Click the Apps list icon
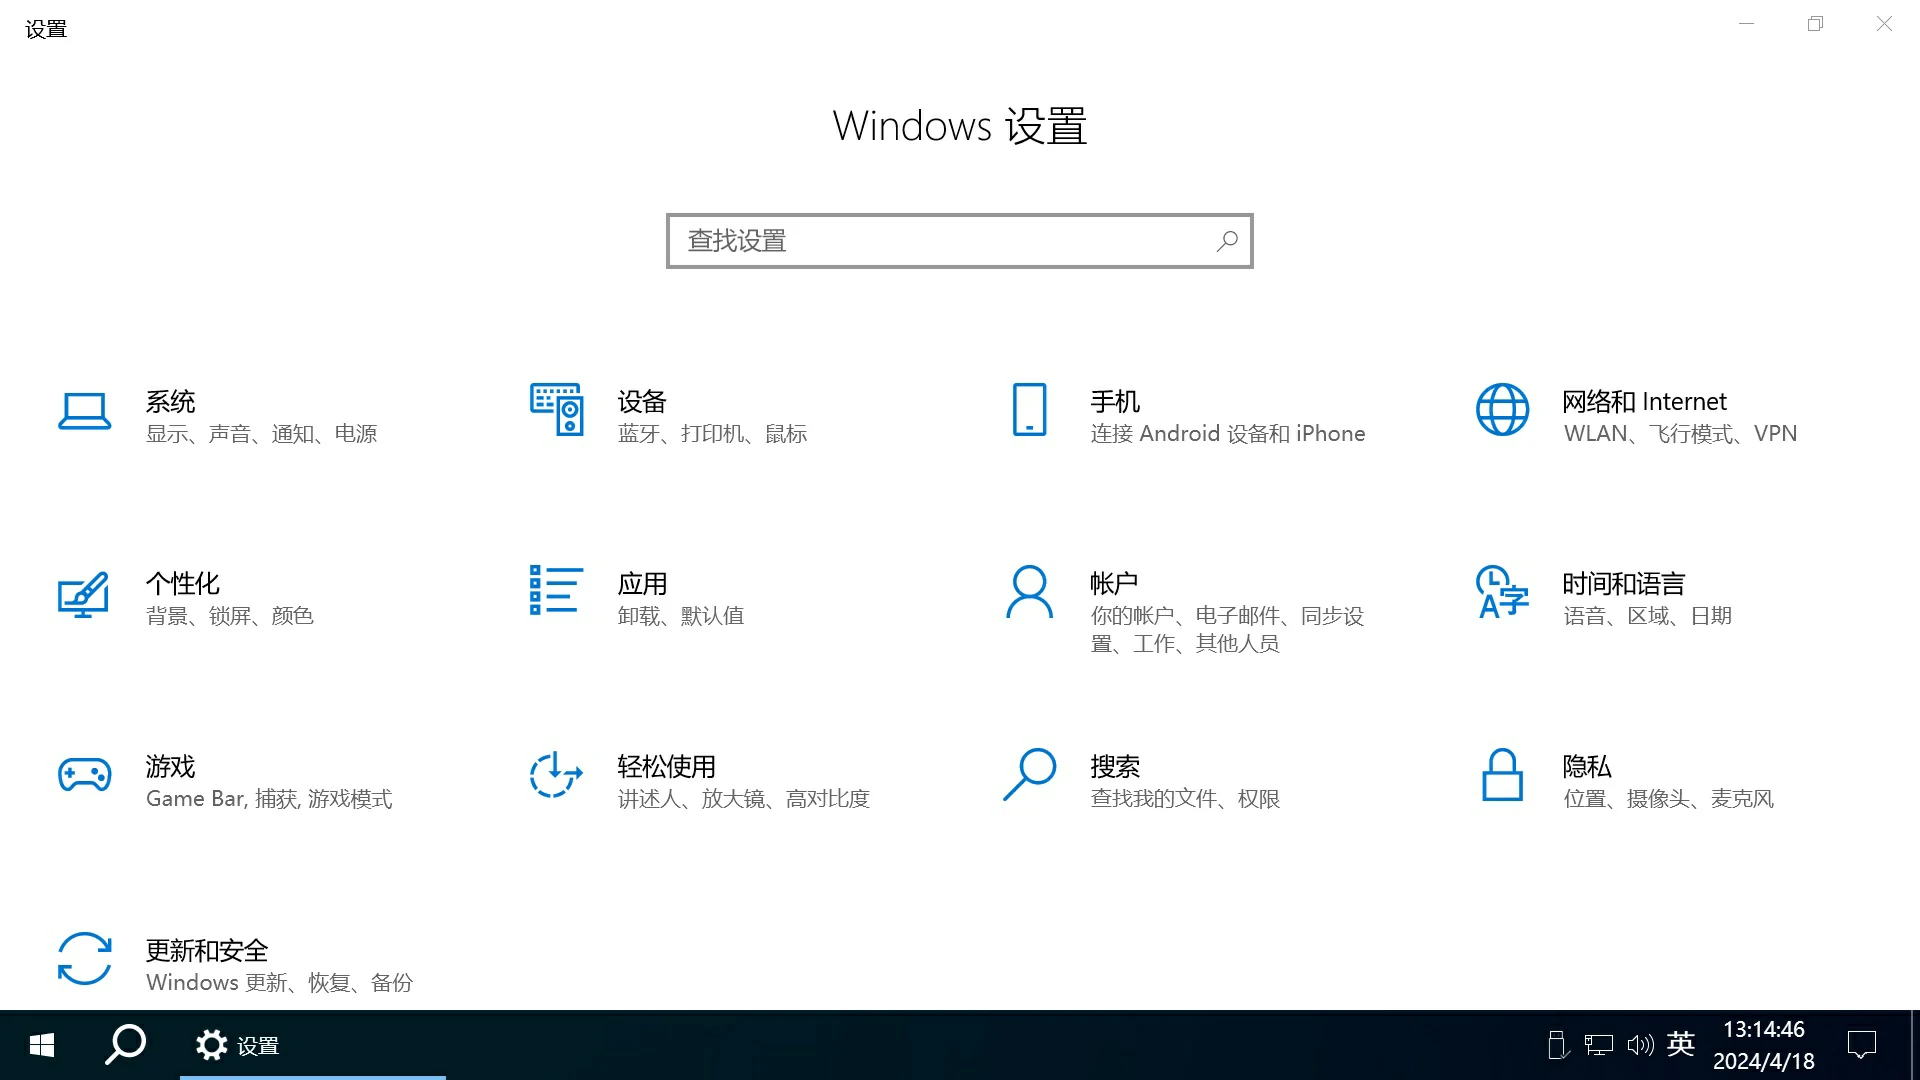The height and width of the screenshot is (1080, 1920). (x=557, y=590)
